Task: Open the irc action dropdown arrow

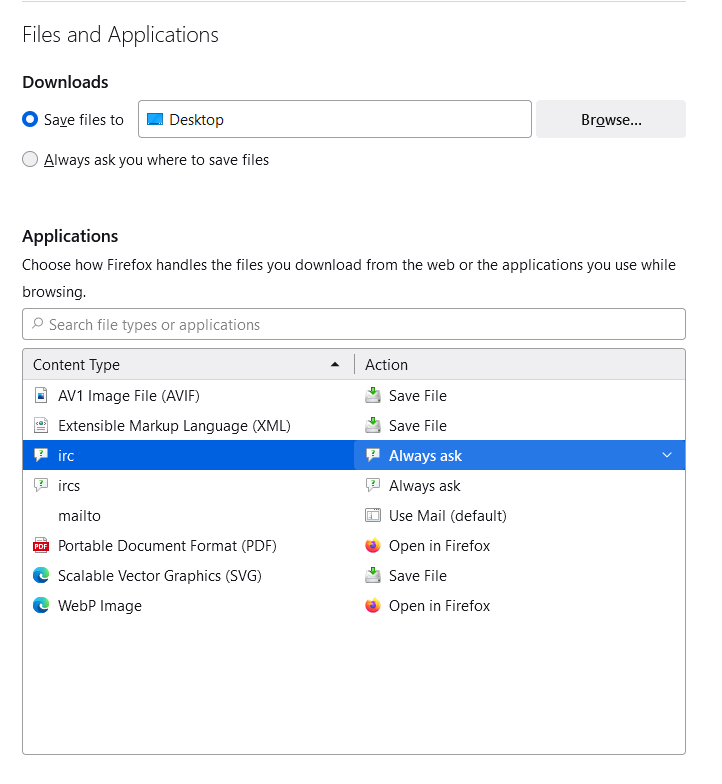Action: click(667, 455)
